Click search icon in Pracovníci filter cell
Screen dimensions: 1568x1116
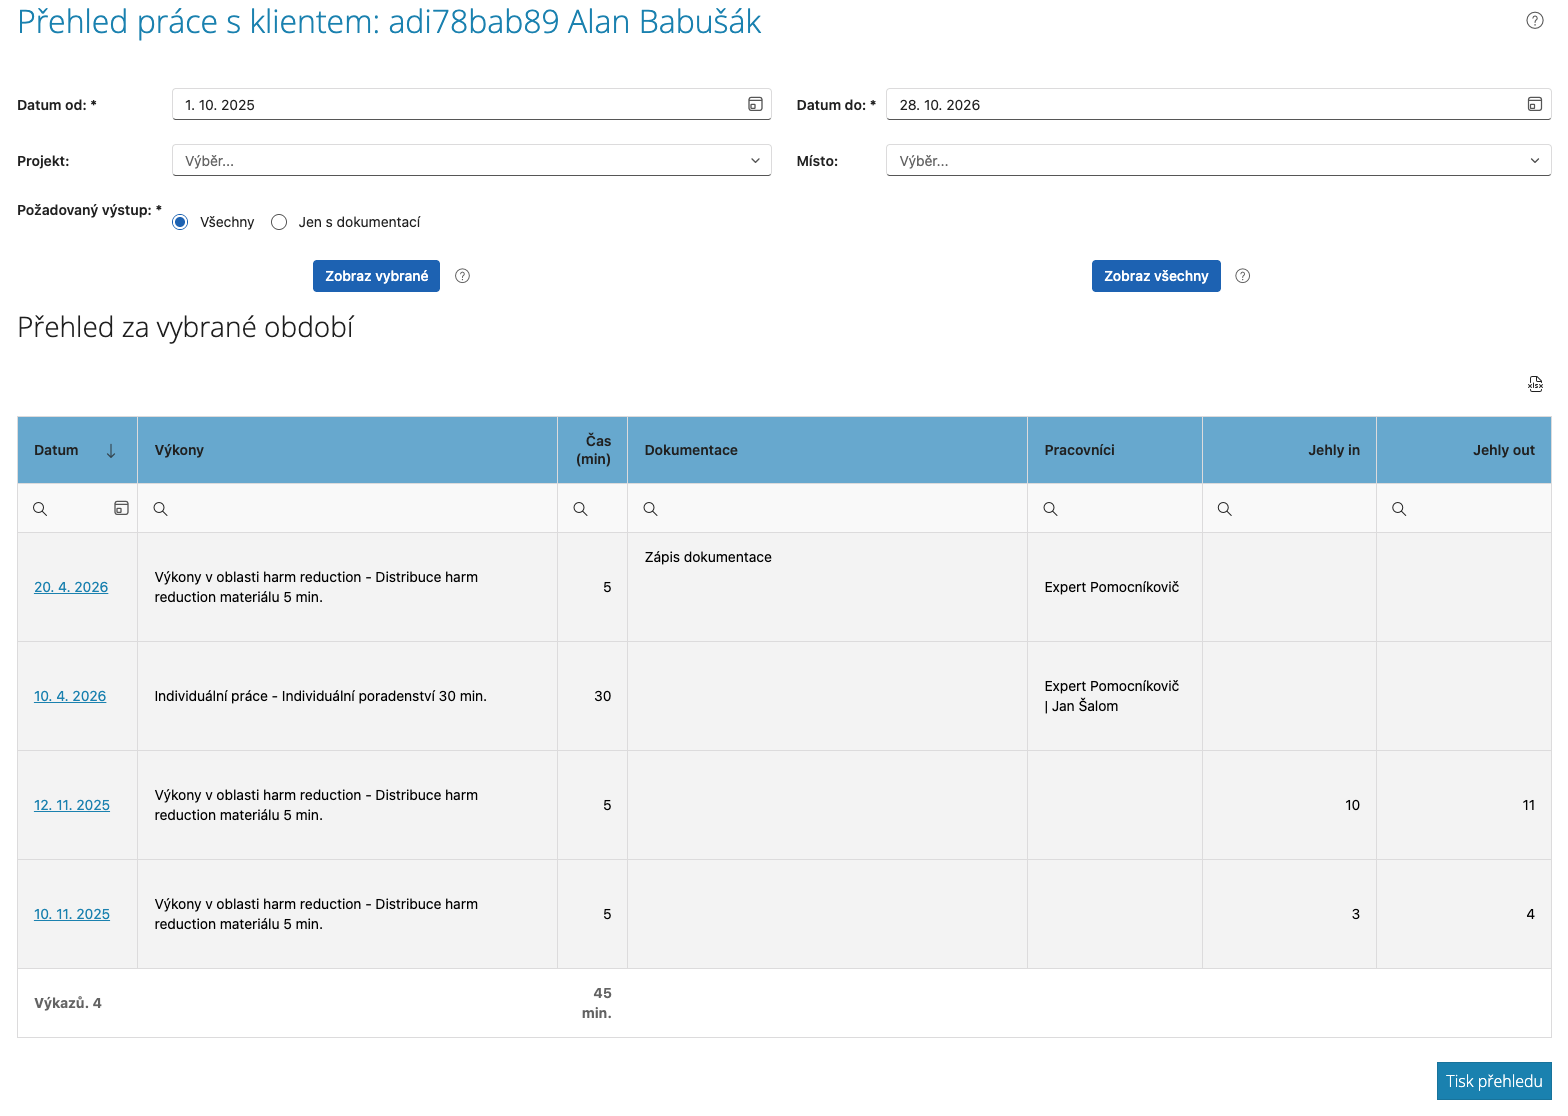coord(1050,509)
